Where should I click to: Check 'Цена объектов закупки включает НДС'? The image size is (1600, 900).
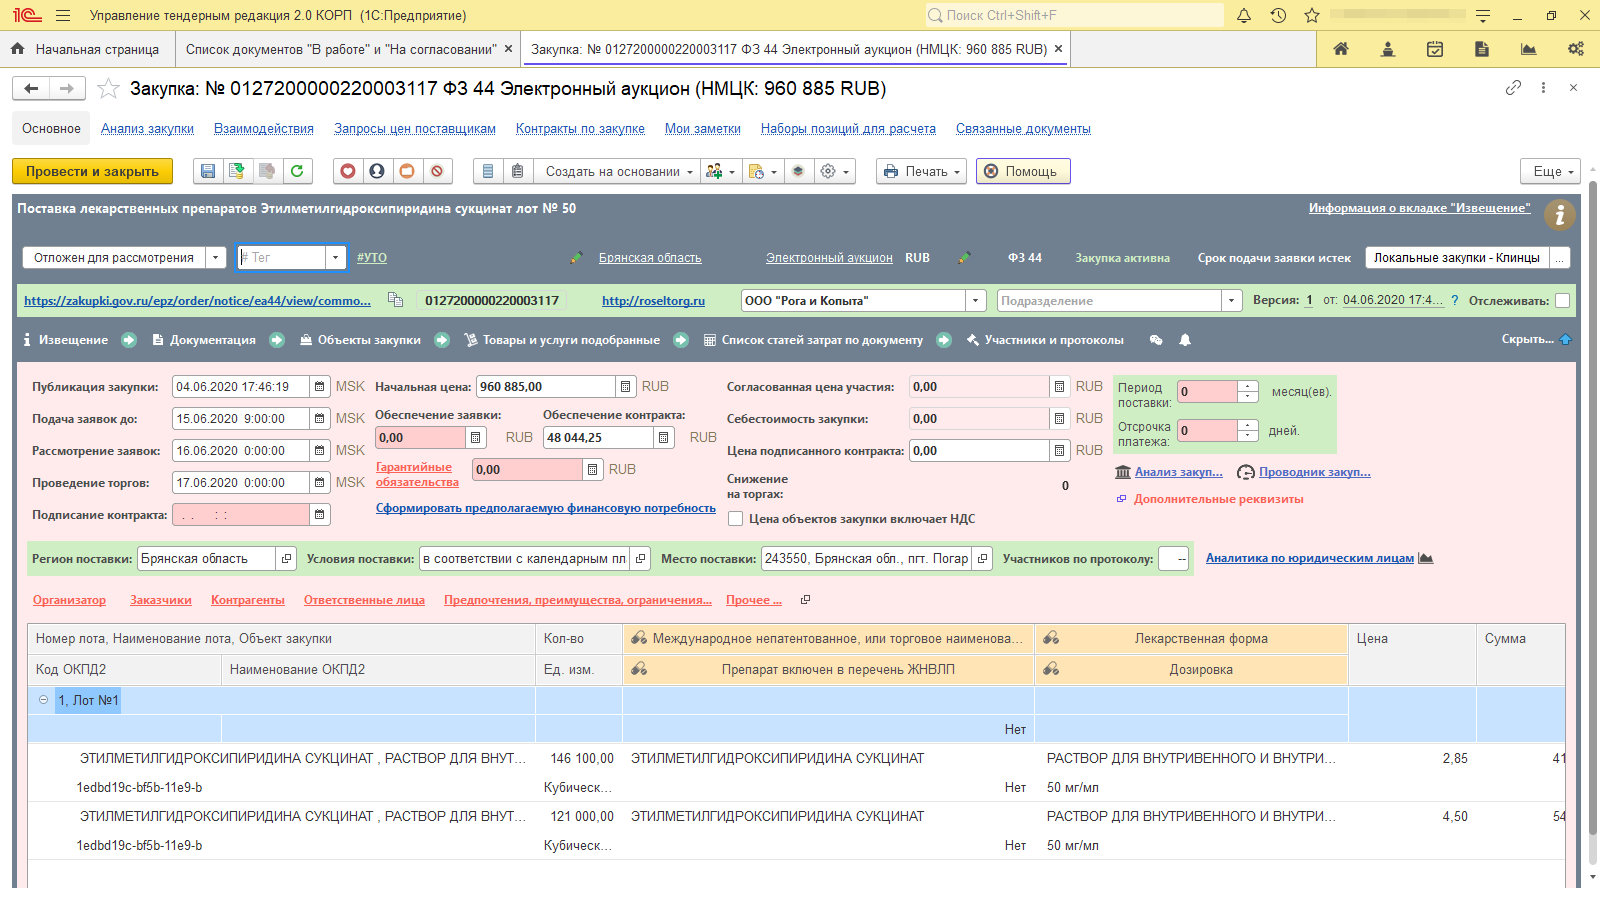pyautogui.click(x=736, y=519)
